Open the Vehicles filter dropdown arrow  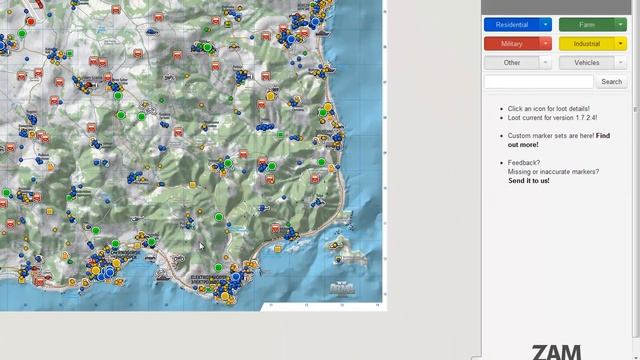click(620, 62)
